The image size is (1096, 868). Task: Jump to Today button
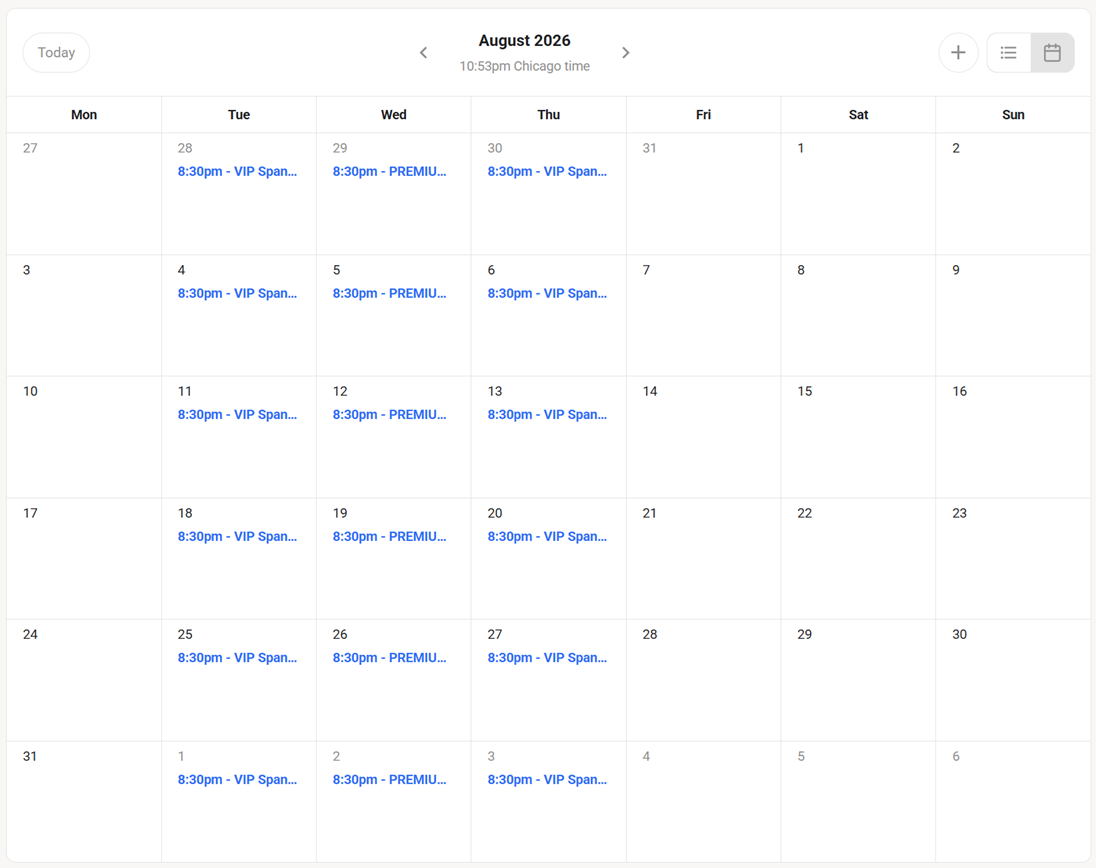point(56,52)
